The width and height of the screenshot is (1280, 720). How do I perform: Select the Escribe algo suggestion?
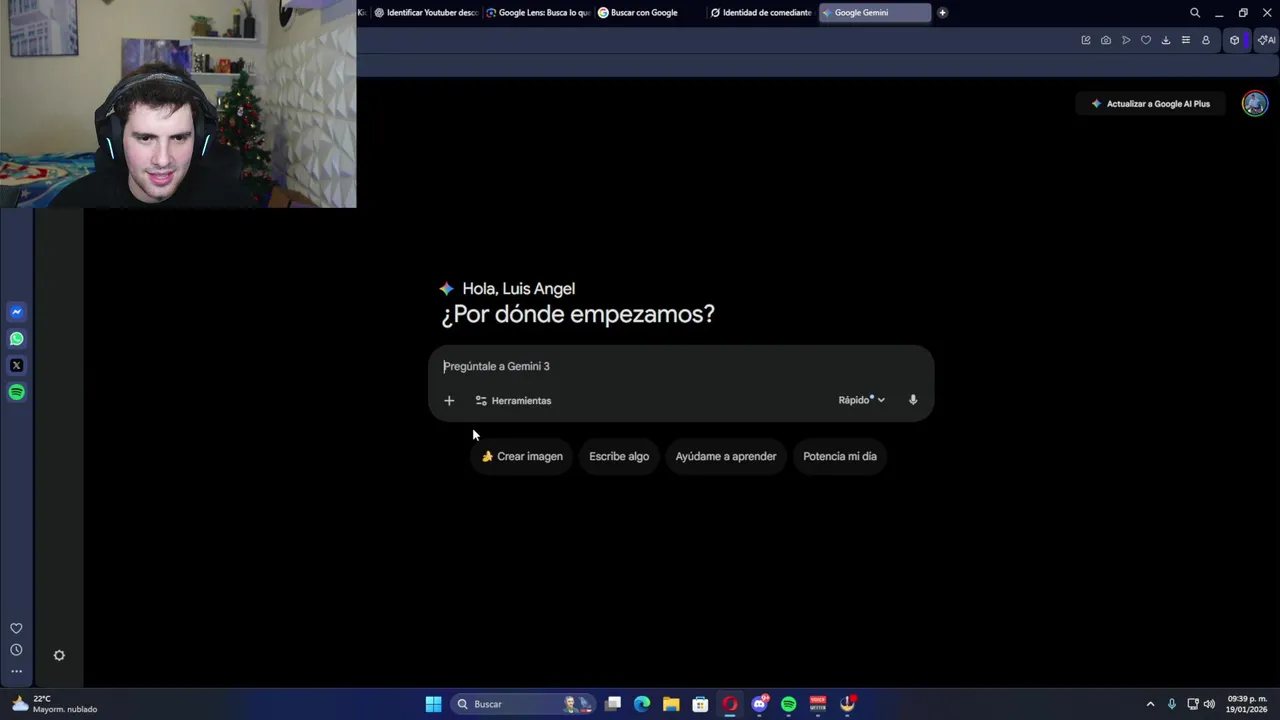619,456
